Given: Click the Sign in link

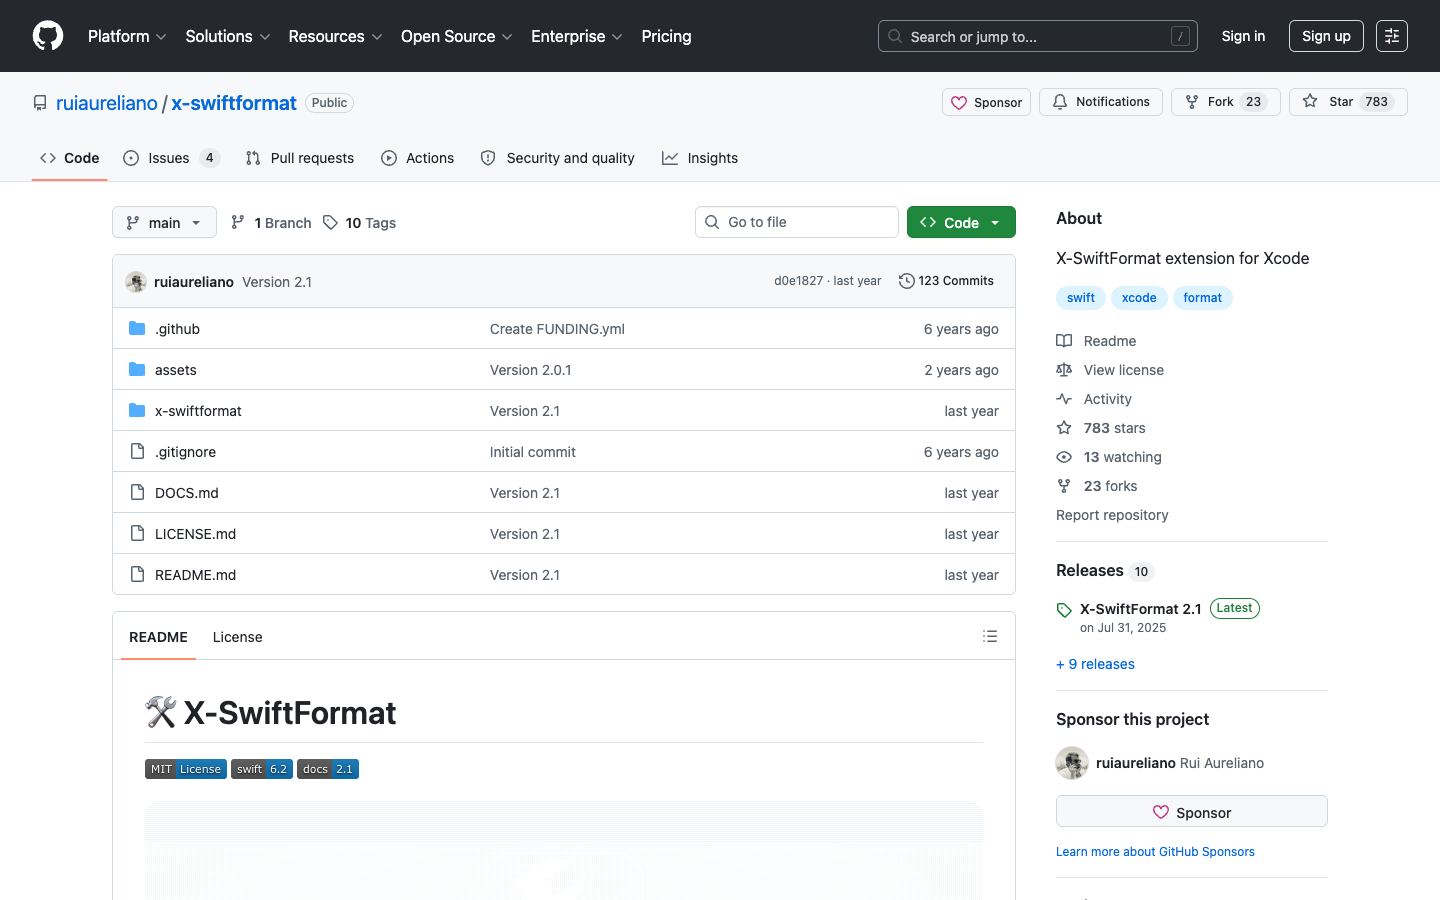Looking at the screenshot, I should (1243, 36).
